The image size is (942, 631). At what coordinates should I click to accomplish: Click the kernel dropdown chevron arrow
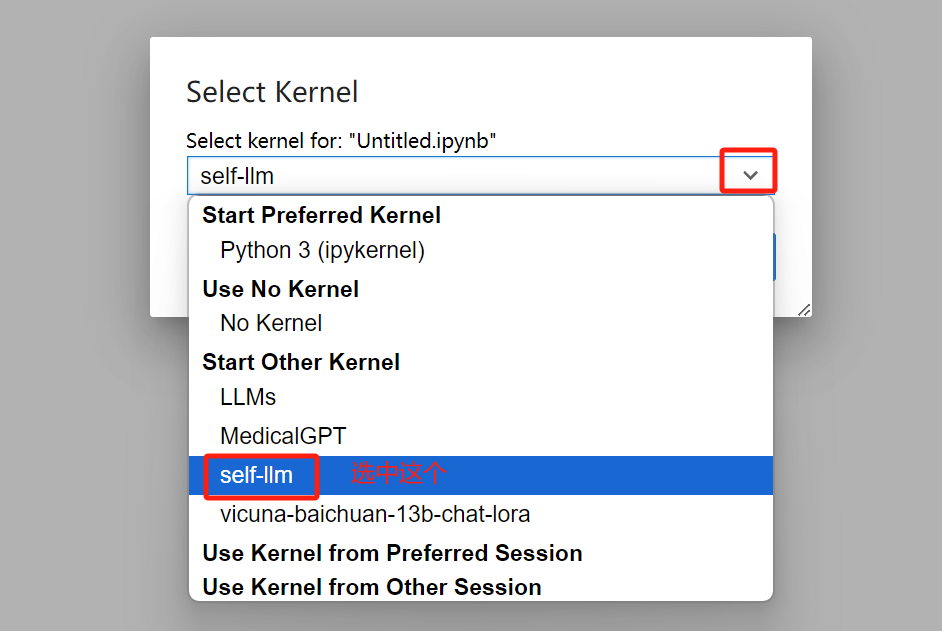pos(750,175)
